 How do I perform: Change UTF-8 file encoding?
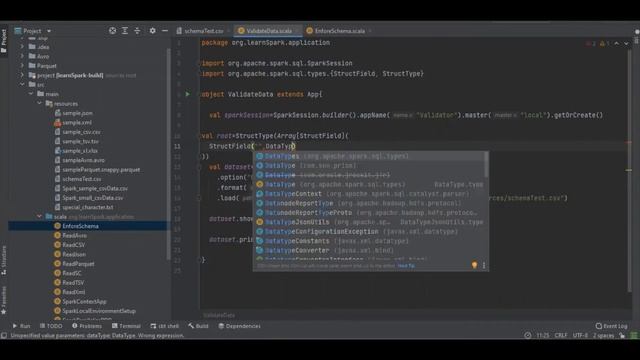pos(580,336)
